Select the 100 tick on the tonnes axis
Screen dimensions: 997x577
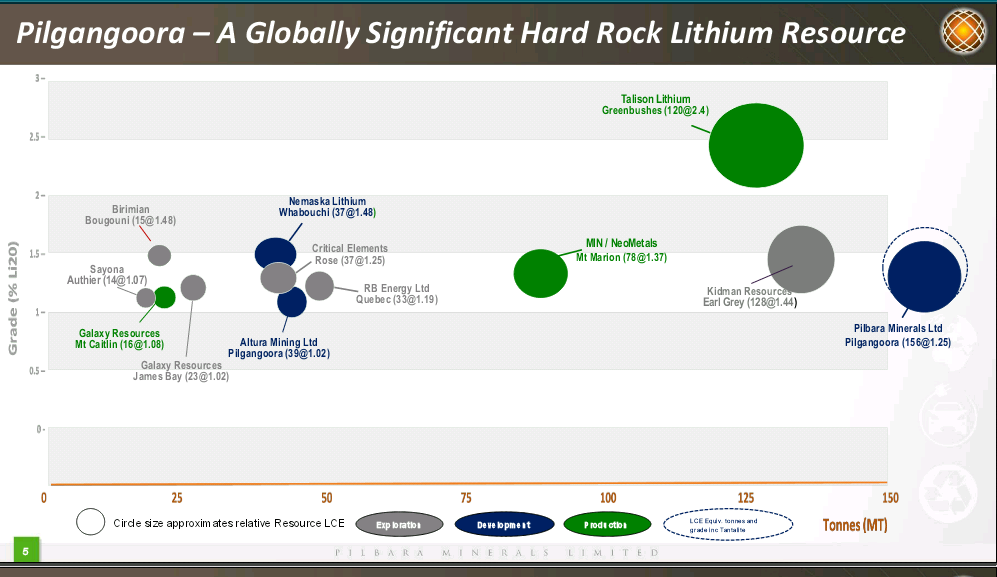(608, 498)
